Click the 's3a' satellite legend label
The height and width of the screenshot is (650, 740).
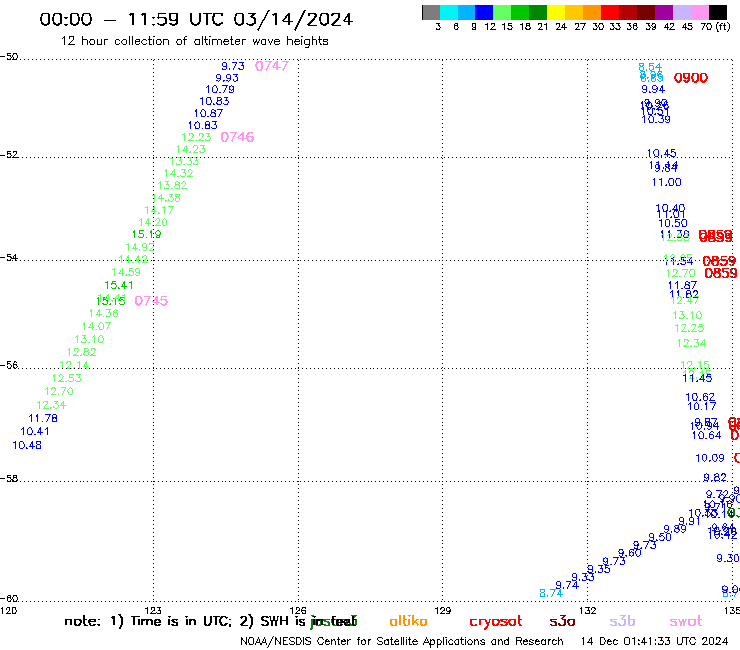[562, 621]
